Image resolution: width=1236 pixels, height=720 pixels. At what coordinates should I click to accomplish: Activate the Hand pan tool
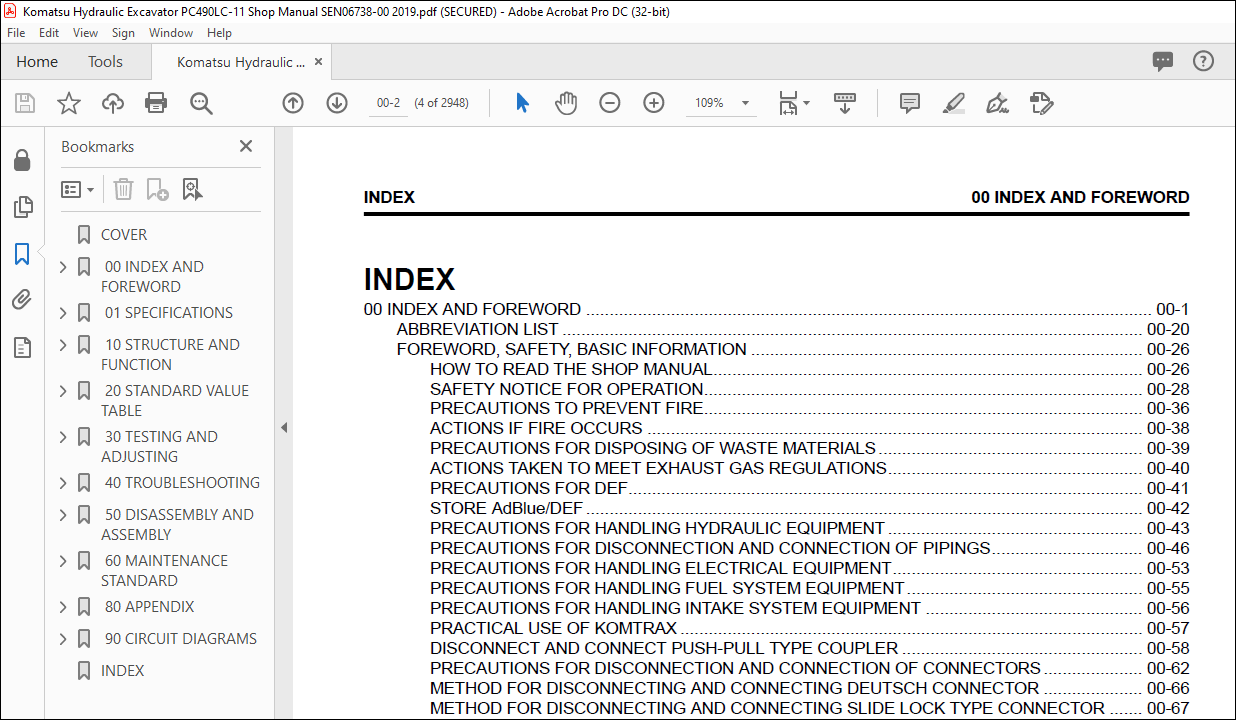(x=566, y=103)
